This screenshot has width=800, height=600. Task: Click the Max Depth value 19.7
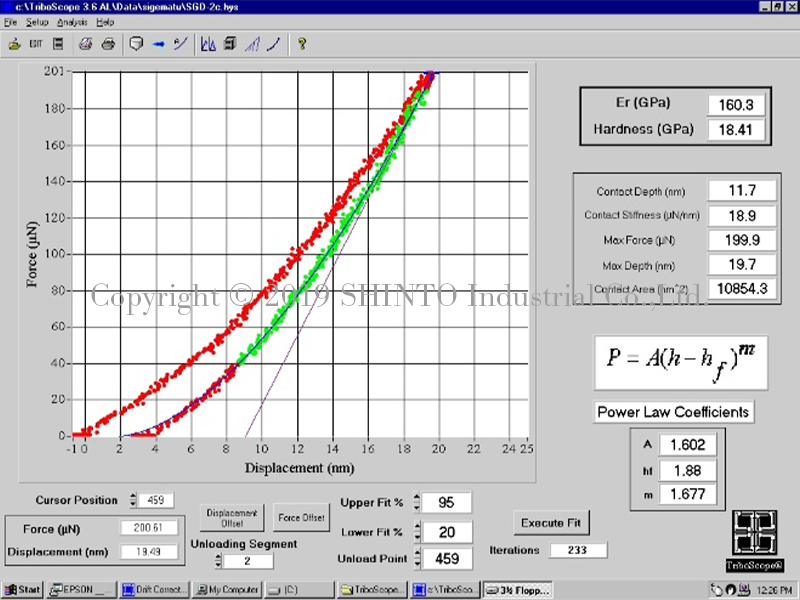pos(742,264)
